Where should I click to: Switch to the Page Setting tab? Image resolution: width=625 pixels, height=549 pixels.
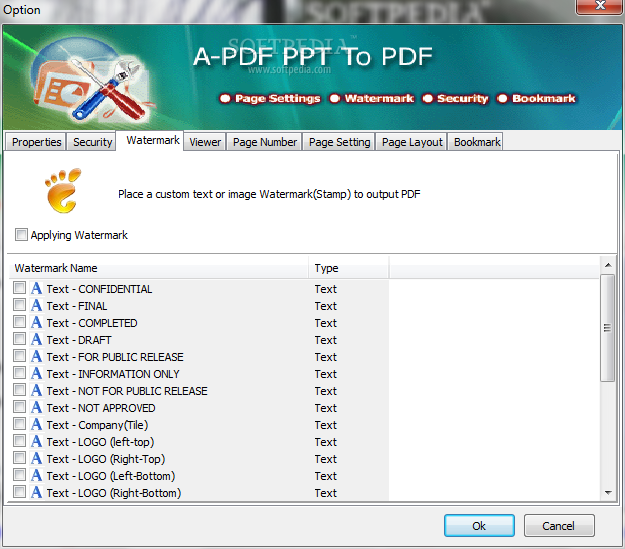(339, 142)
